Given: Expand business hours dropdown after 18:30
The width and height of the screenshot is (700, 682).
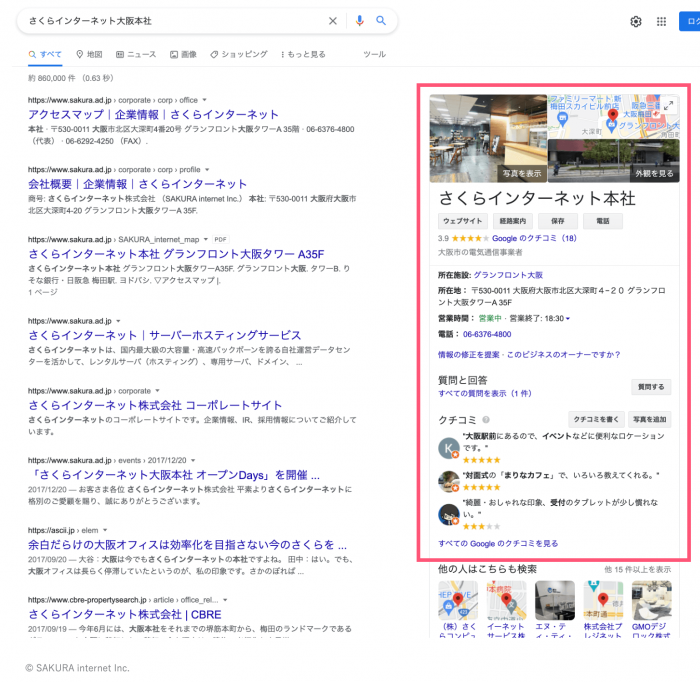Looking at the screenshot, I should [x=568, y=319].
